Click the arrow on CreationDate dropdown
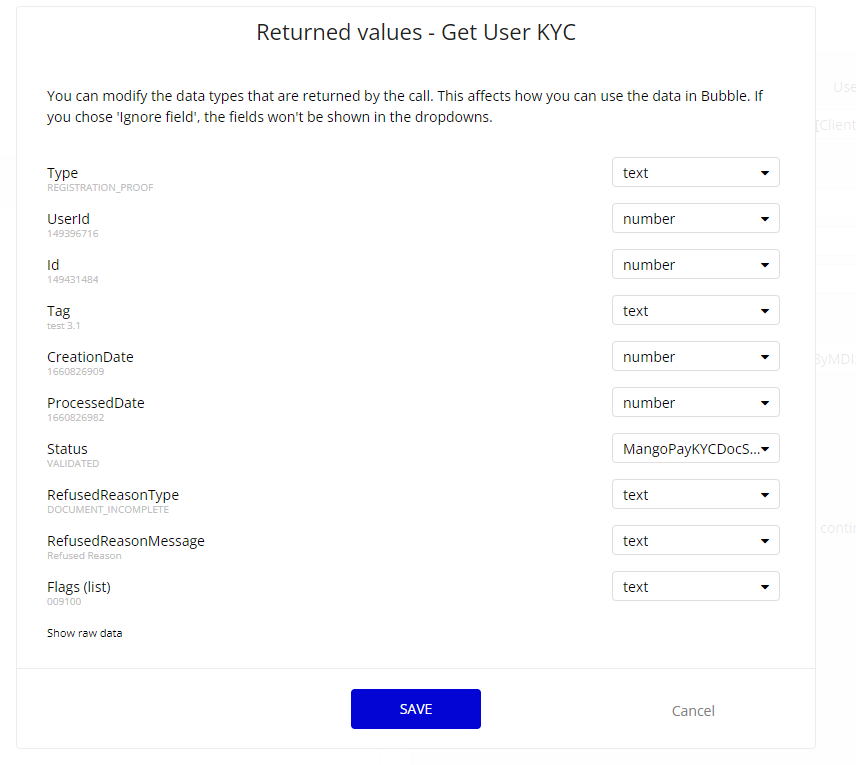 pyautogui.click(x=765, y=357)
